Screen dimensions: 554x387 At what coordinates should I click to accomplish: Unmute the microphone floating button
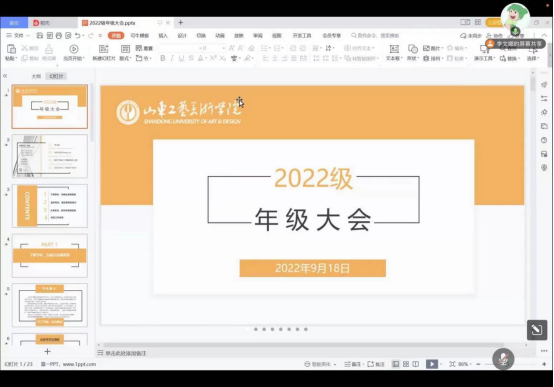(503, 359)
